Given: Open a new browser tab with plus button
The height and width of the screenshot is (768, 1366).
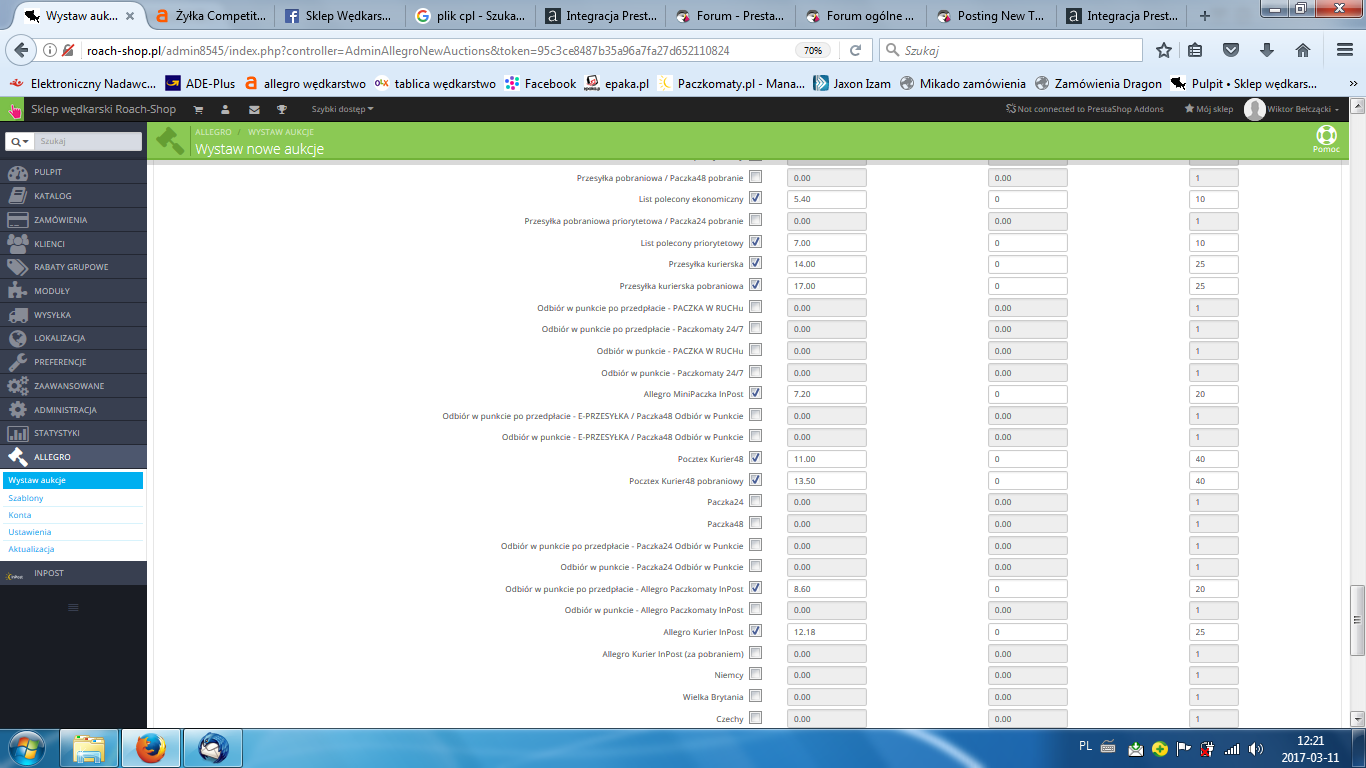Looking at the screenshot, I should point(1205,16).
